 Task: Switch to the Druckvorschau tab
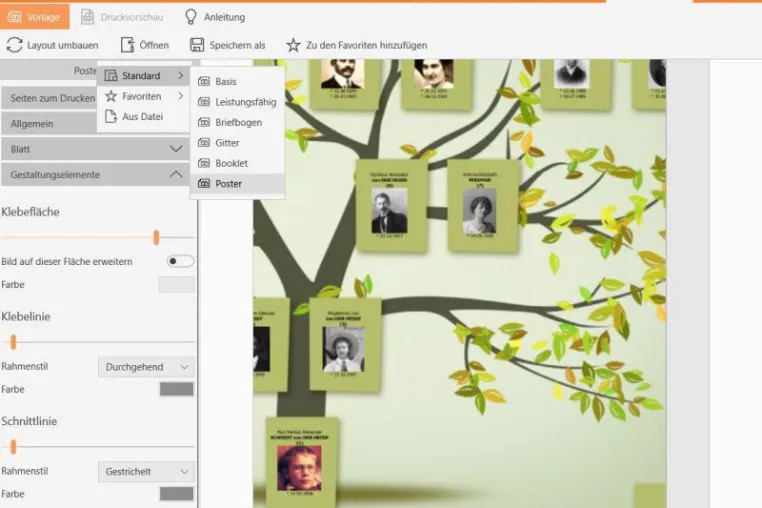point(122,17)
